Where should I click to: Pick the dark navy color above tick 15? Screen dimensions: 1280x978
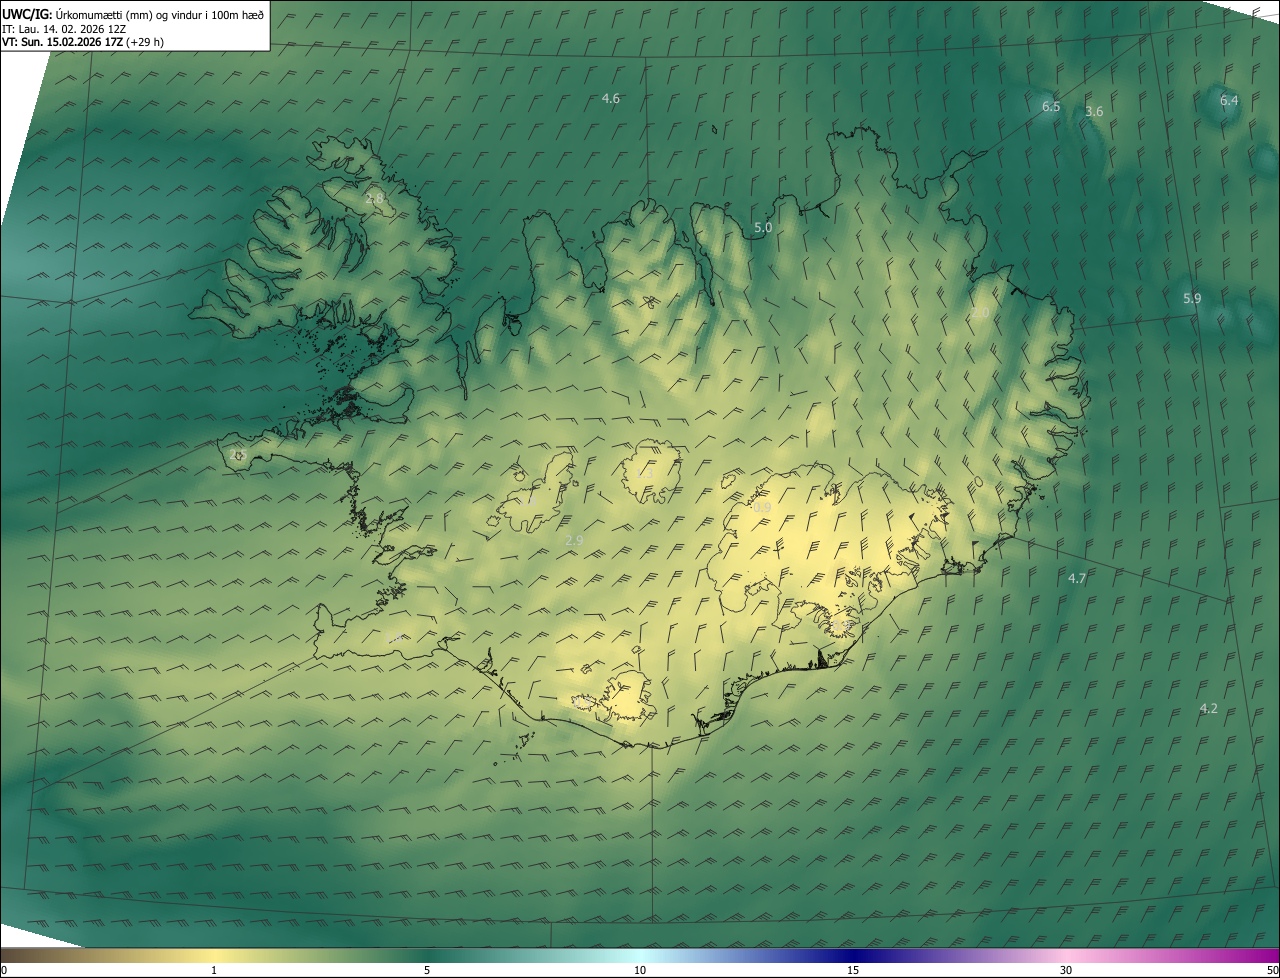tap(853, 955)
